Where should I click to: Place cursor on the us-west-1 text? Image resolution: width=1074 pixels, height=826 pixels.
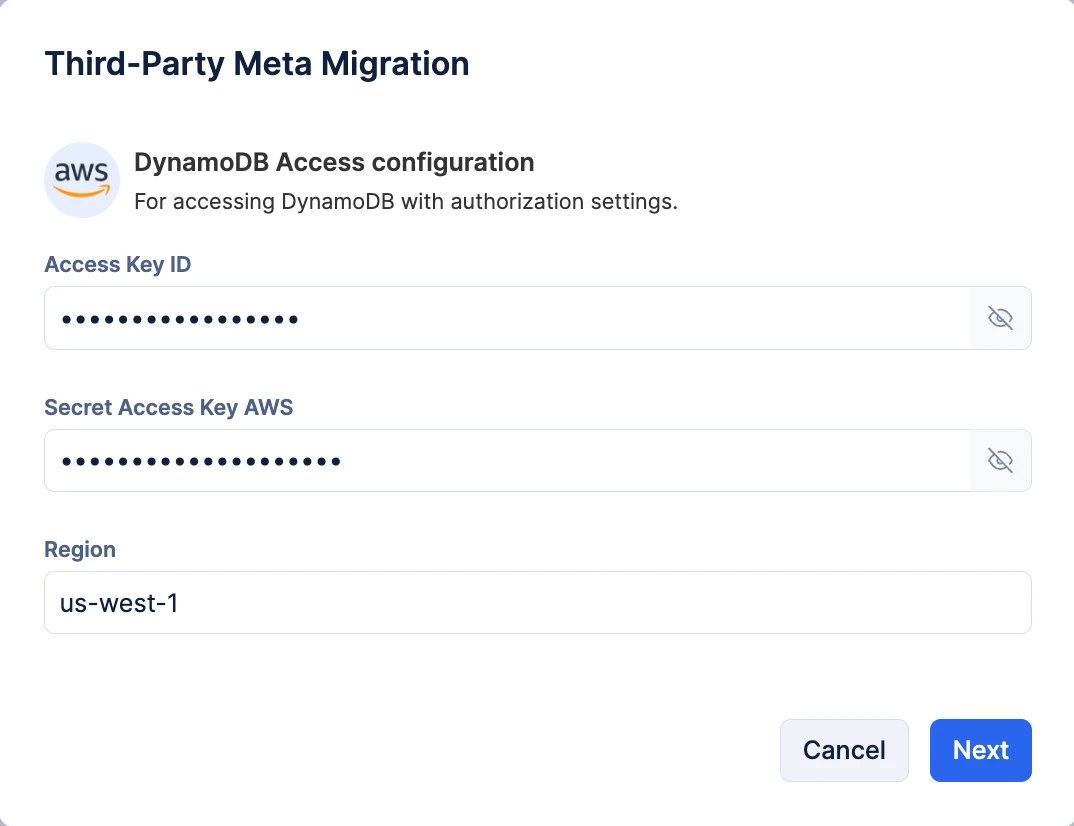click(119, 603)
